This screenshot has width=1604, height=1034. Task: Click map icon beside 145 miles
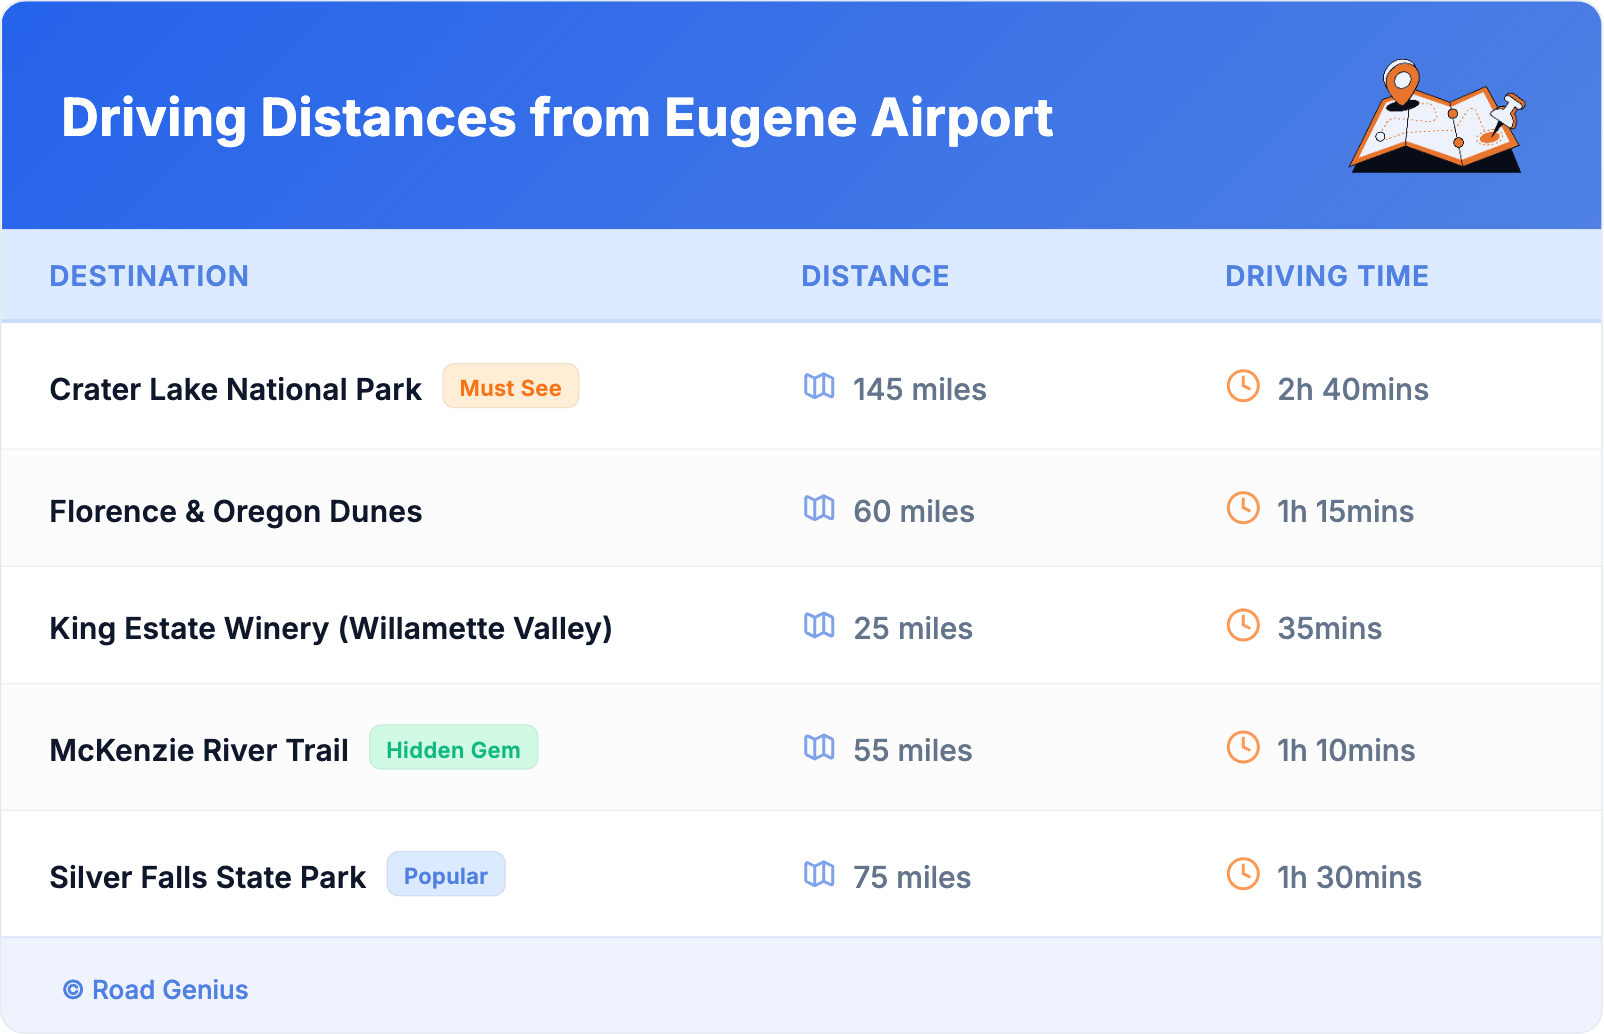[x=819, y=386]
